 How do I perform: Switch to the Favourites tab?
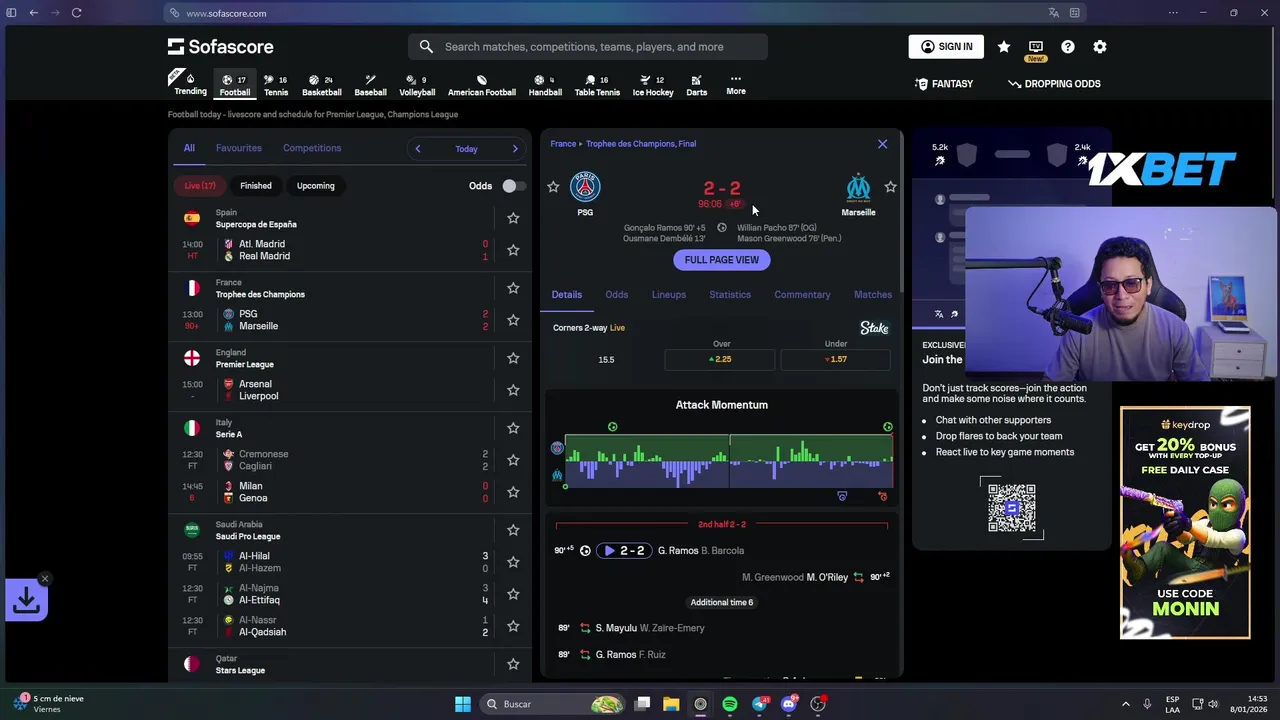pyautogui.click(x=239, y=148)
